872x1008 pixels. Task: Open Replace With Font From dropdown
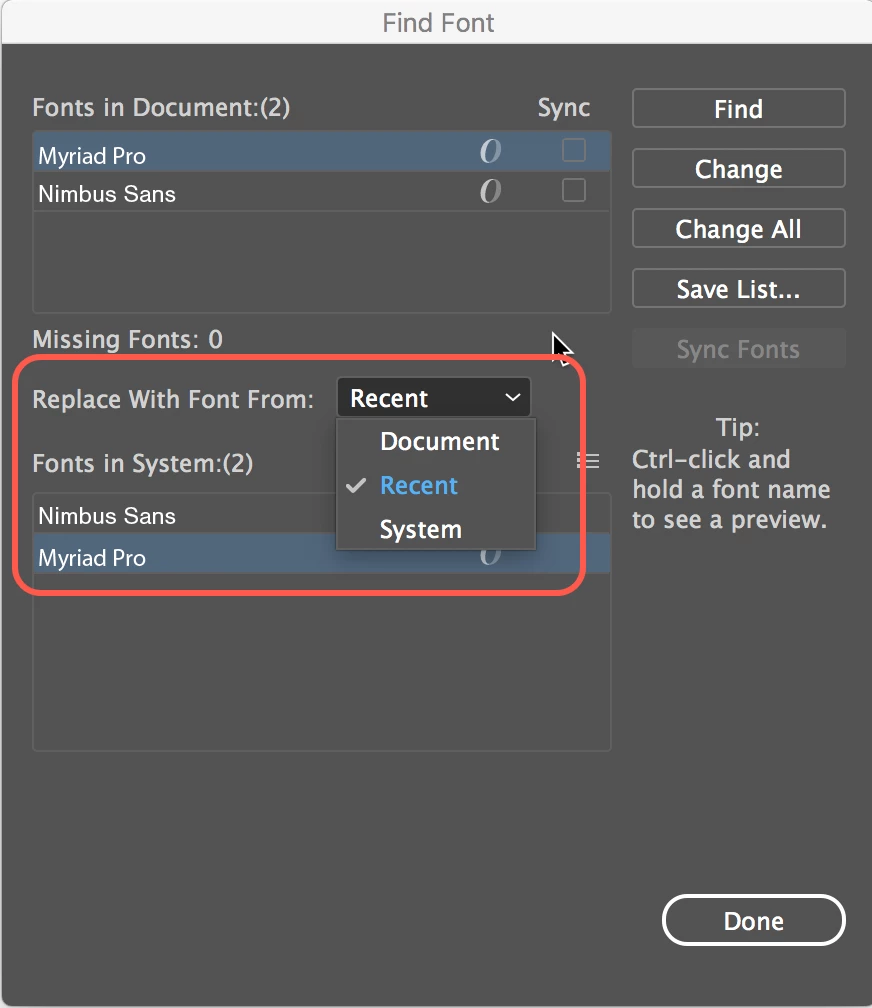pyautogui.click(x=433, y=398)
